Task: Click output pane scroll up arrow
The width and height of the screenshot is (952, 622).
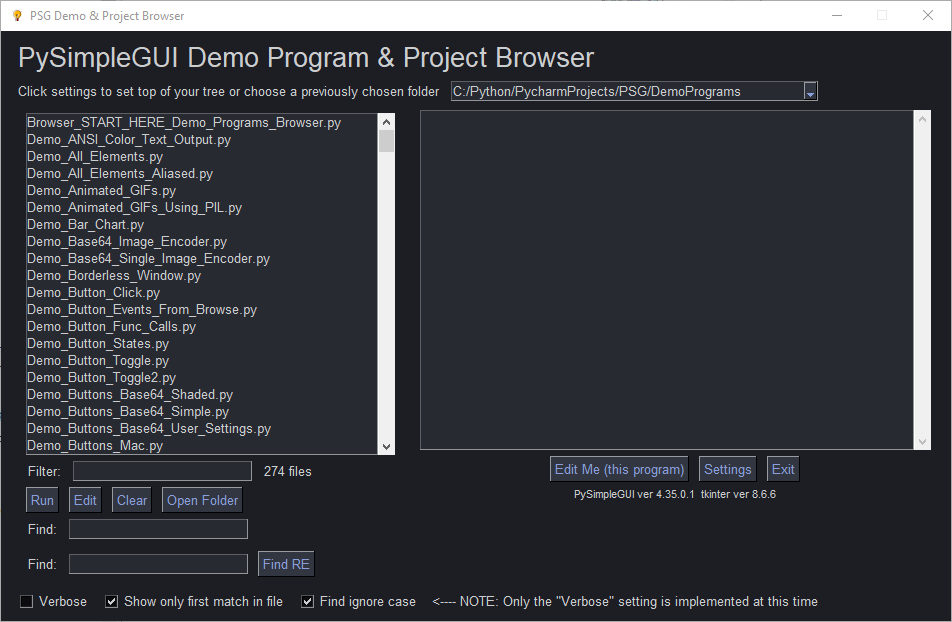Action: [922, 120]
